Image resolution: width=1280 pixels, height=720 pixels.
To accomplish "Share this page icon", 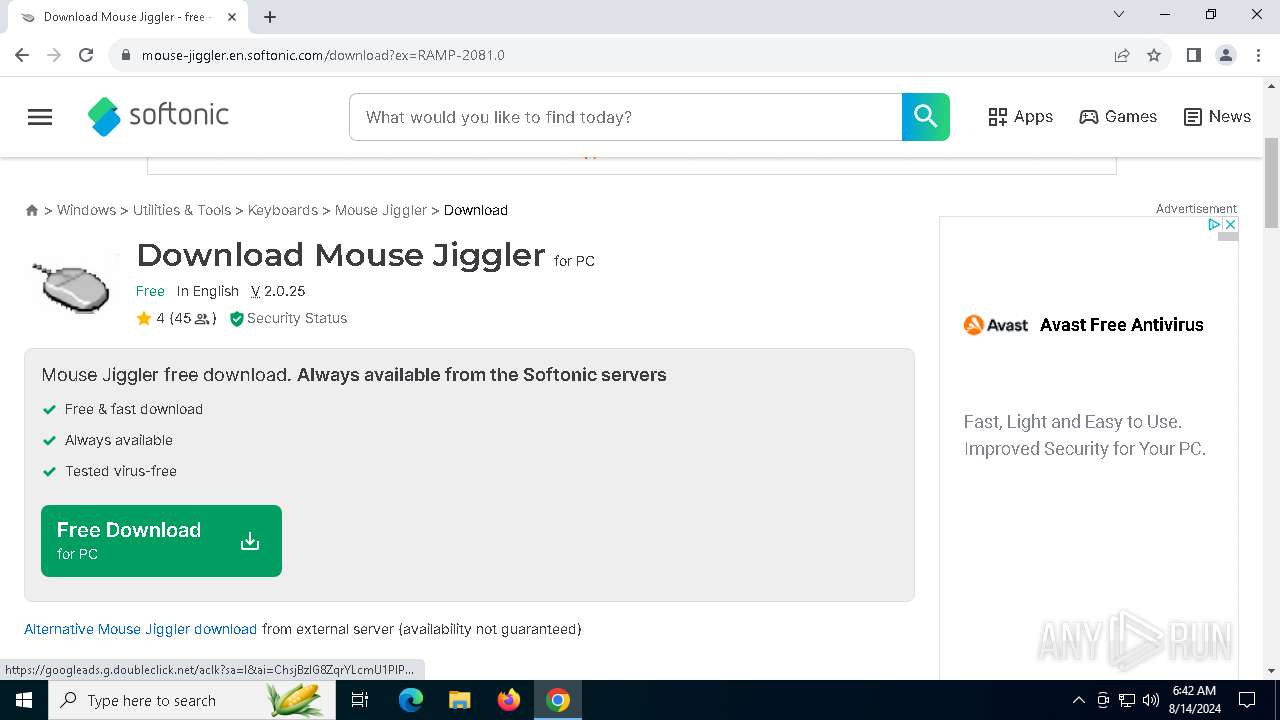I will pos(1122,55).
